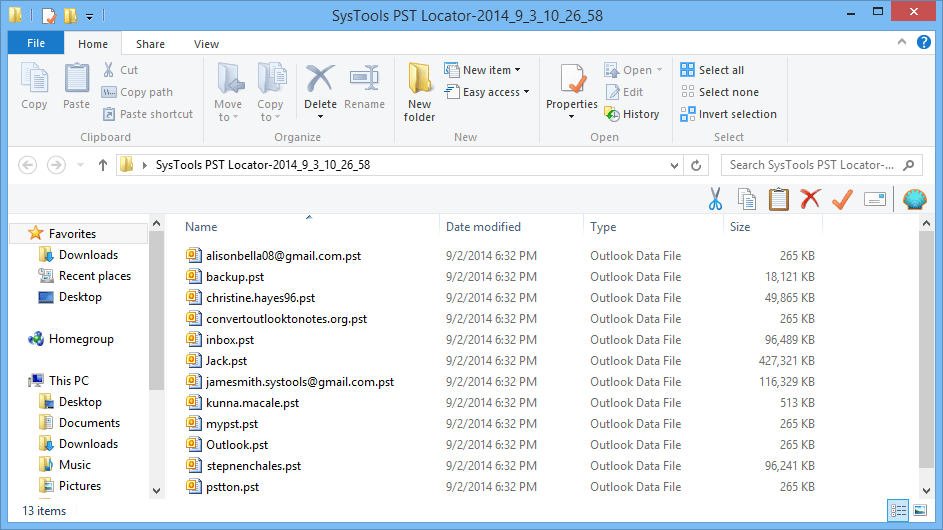The width and height of the screenshot is (943, 530).
Task: Click Copy path in the ribbon
Action: tap(137, 92)
